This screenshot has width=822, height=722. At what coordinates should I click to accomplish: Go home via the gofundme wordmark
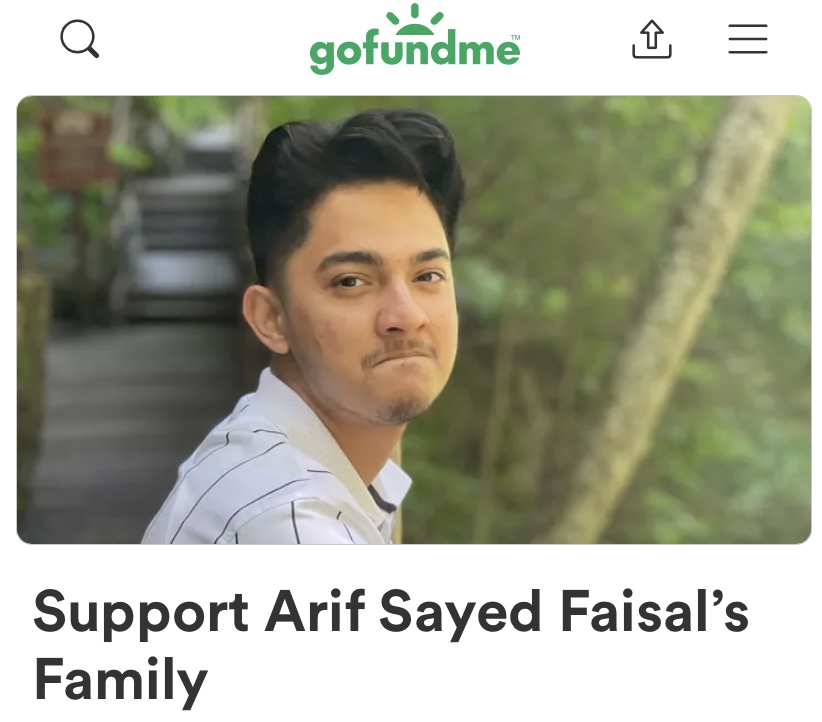414,52
